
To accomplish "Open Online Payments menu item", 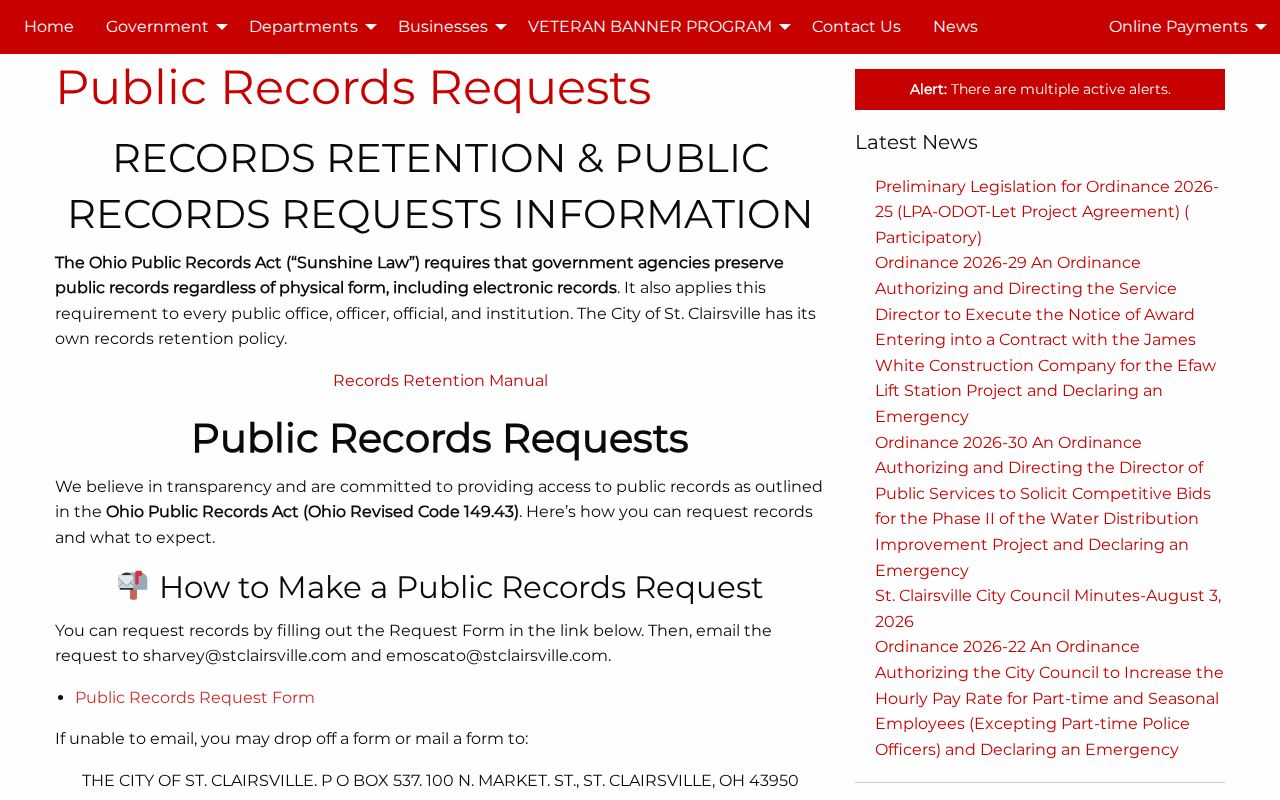I will point(1178,27).
